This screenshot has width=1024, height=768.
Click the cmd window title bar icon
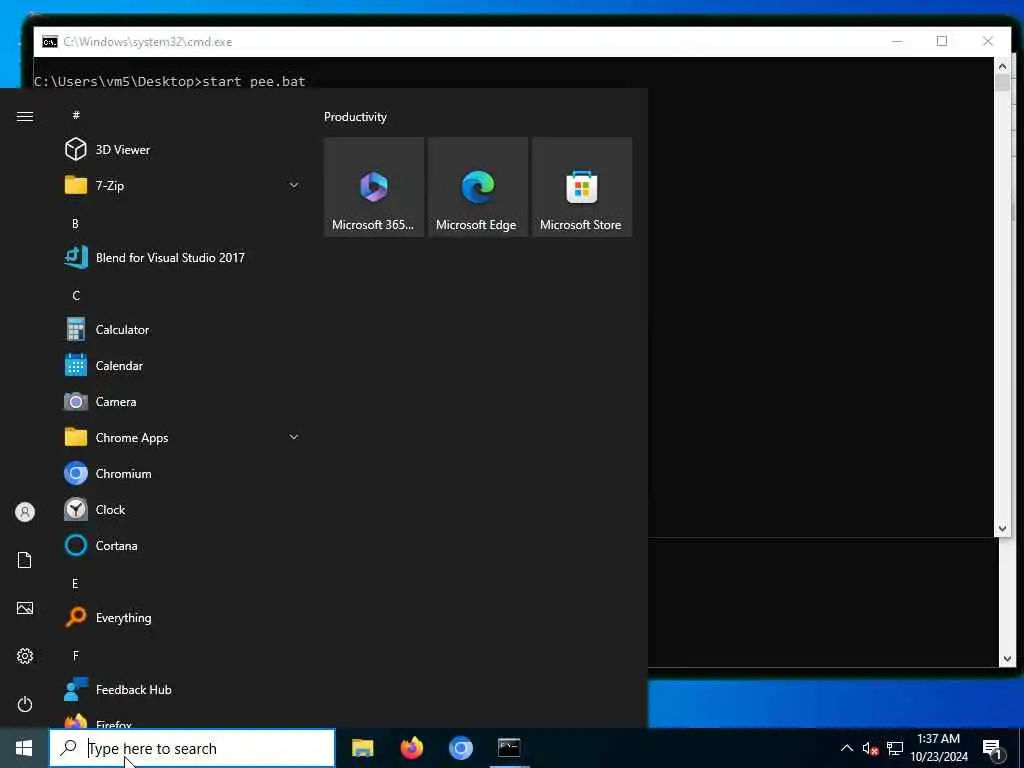click(x=50, y=42)
